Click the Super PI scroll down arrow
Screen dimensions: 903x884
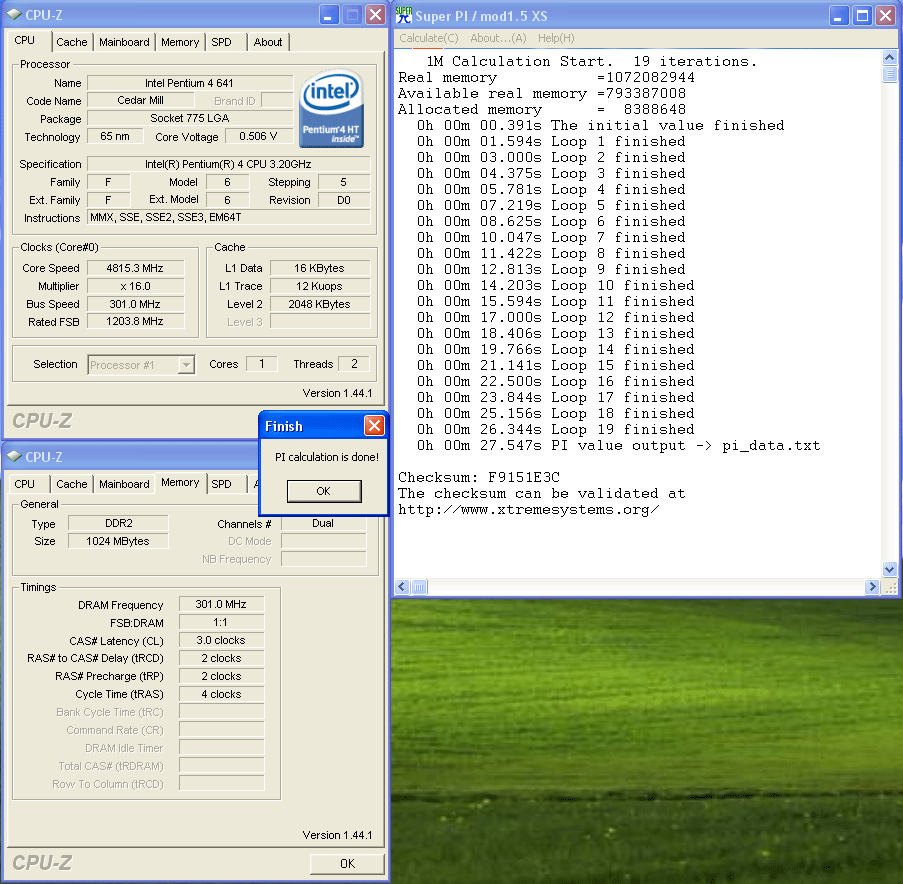point(889,569)
